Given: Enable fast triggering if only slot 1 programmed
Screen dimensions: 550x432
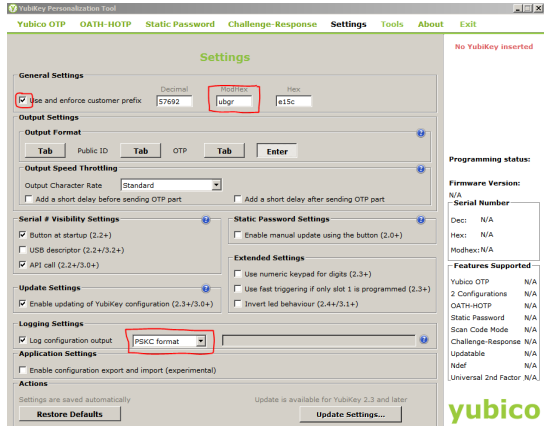Looking at the screenshot, I should [237, 289].
